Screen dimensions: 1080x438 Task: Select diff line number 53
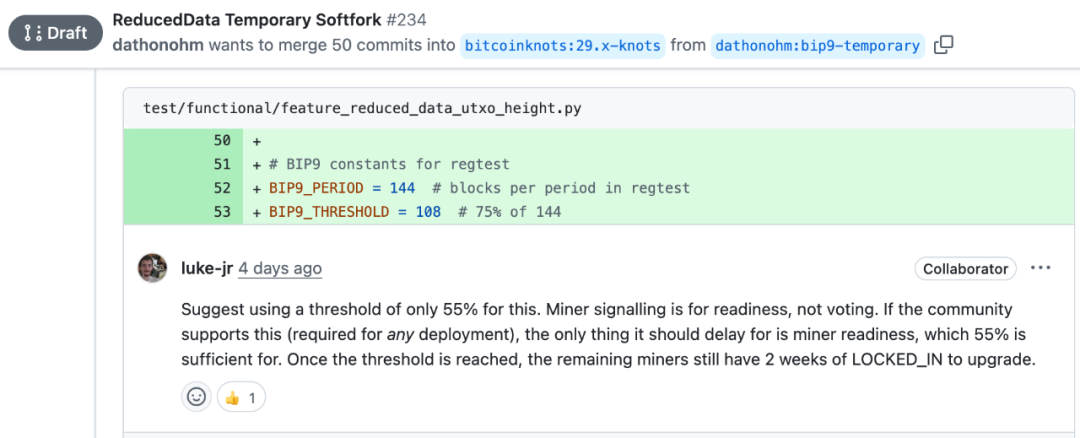(x=222, y=212)
